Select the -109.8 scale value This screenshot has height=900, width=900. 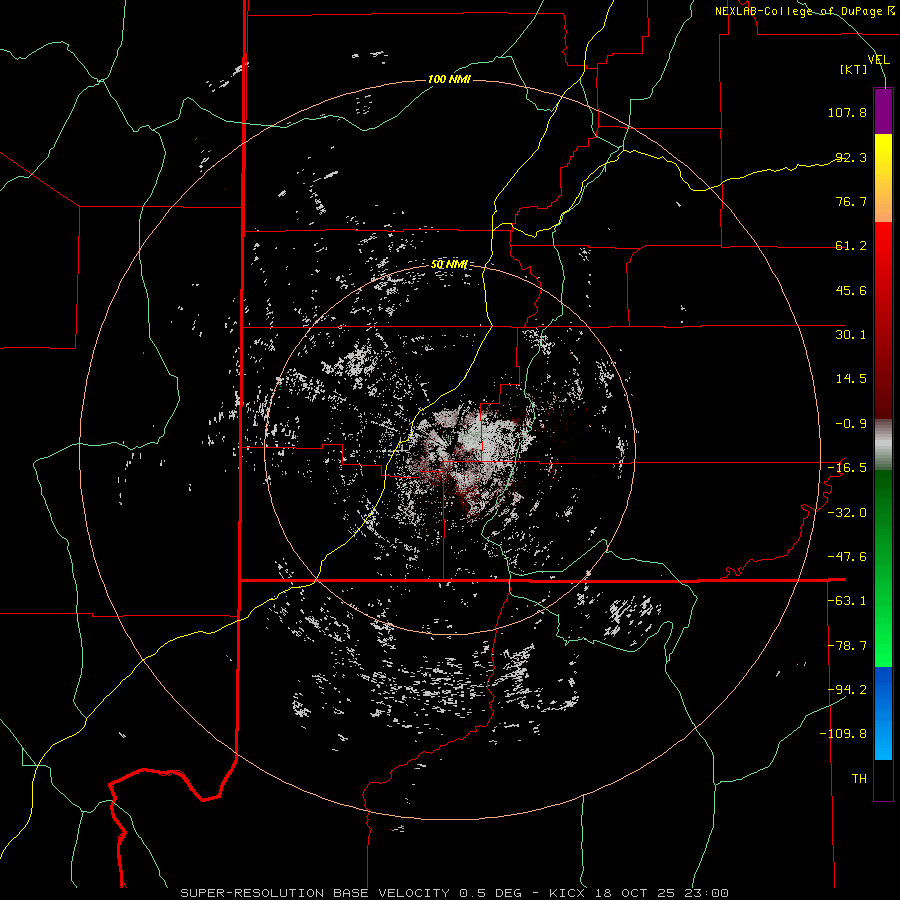(x=843, y=734)
